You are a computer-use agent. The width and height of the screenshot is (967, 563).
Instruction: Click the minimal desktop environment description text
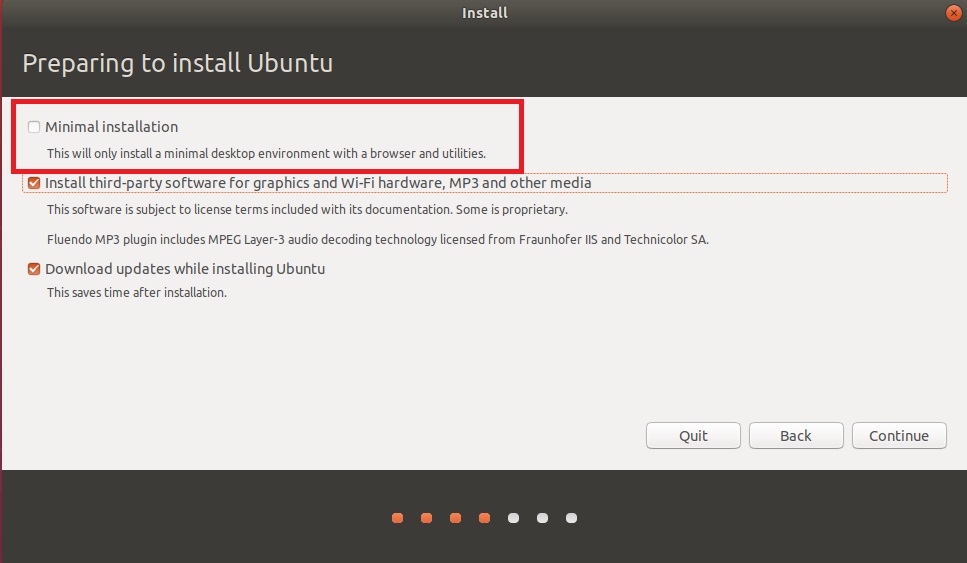[266, 154]
